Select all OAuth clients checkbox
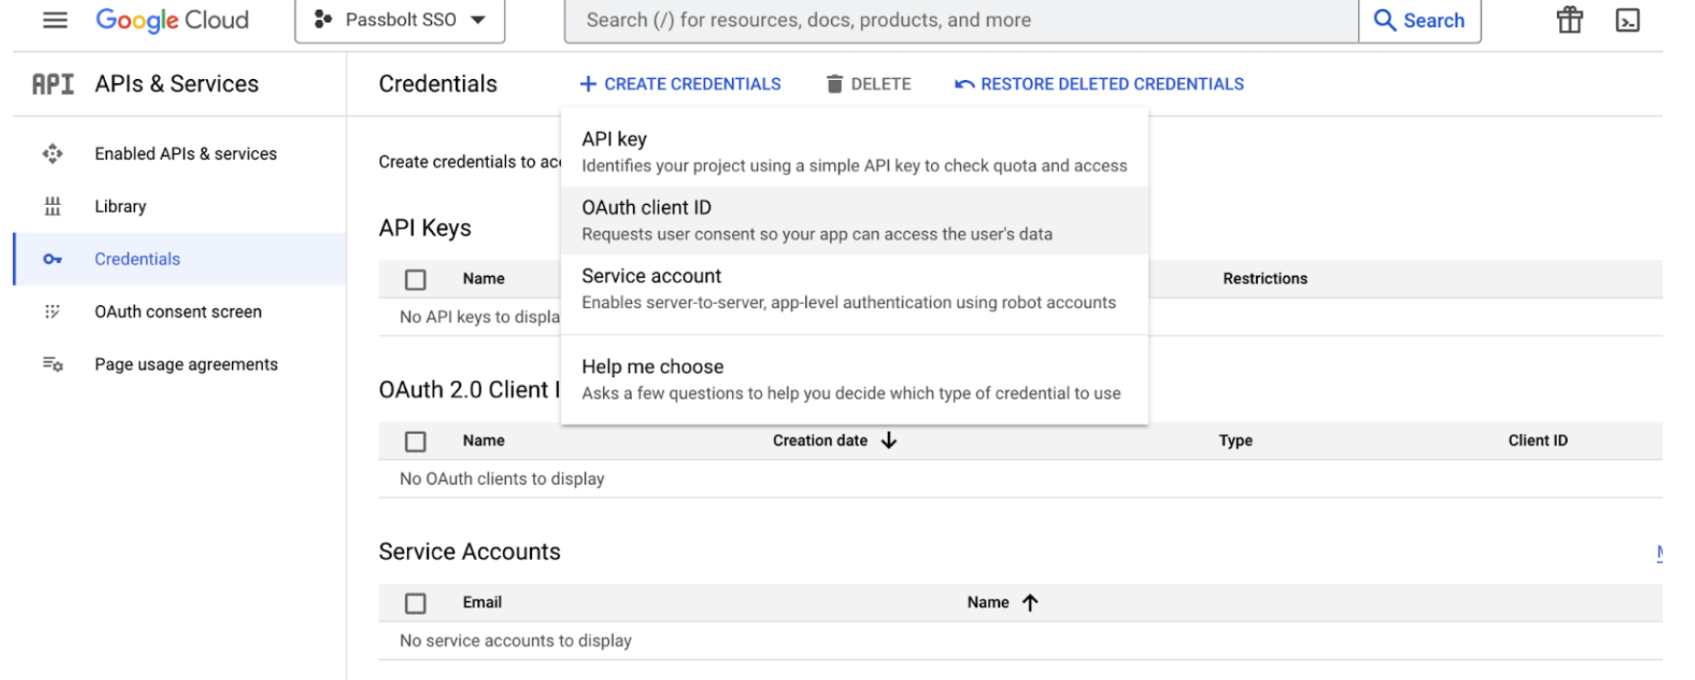 [415, 441]
